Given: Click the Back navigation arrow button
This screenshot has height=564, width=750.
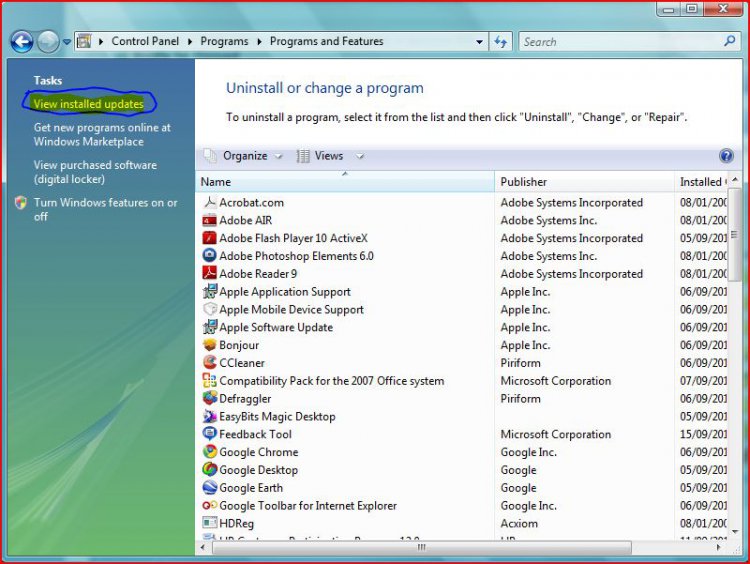Looking at the screenshot, I should click(x=22, y=42).
